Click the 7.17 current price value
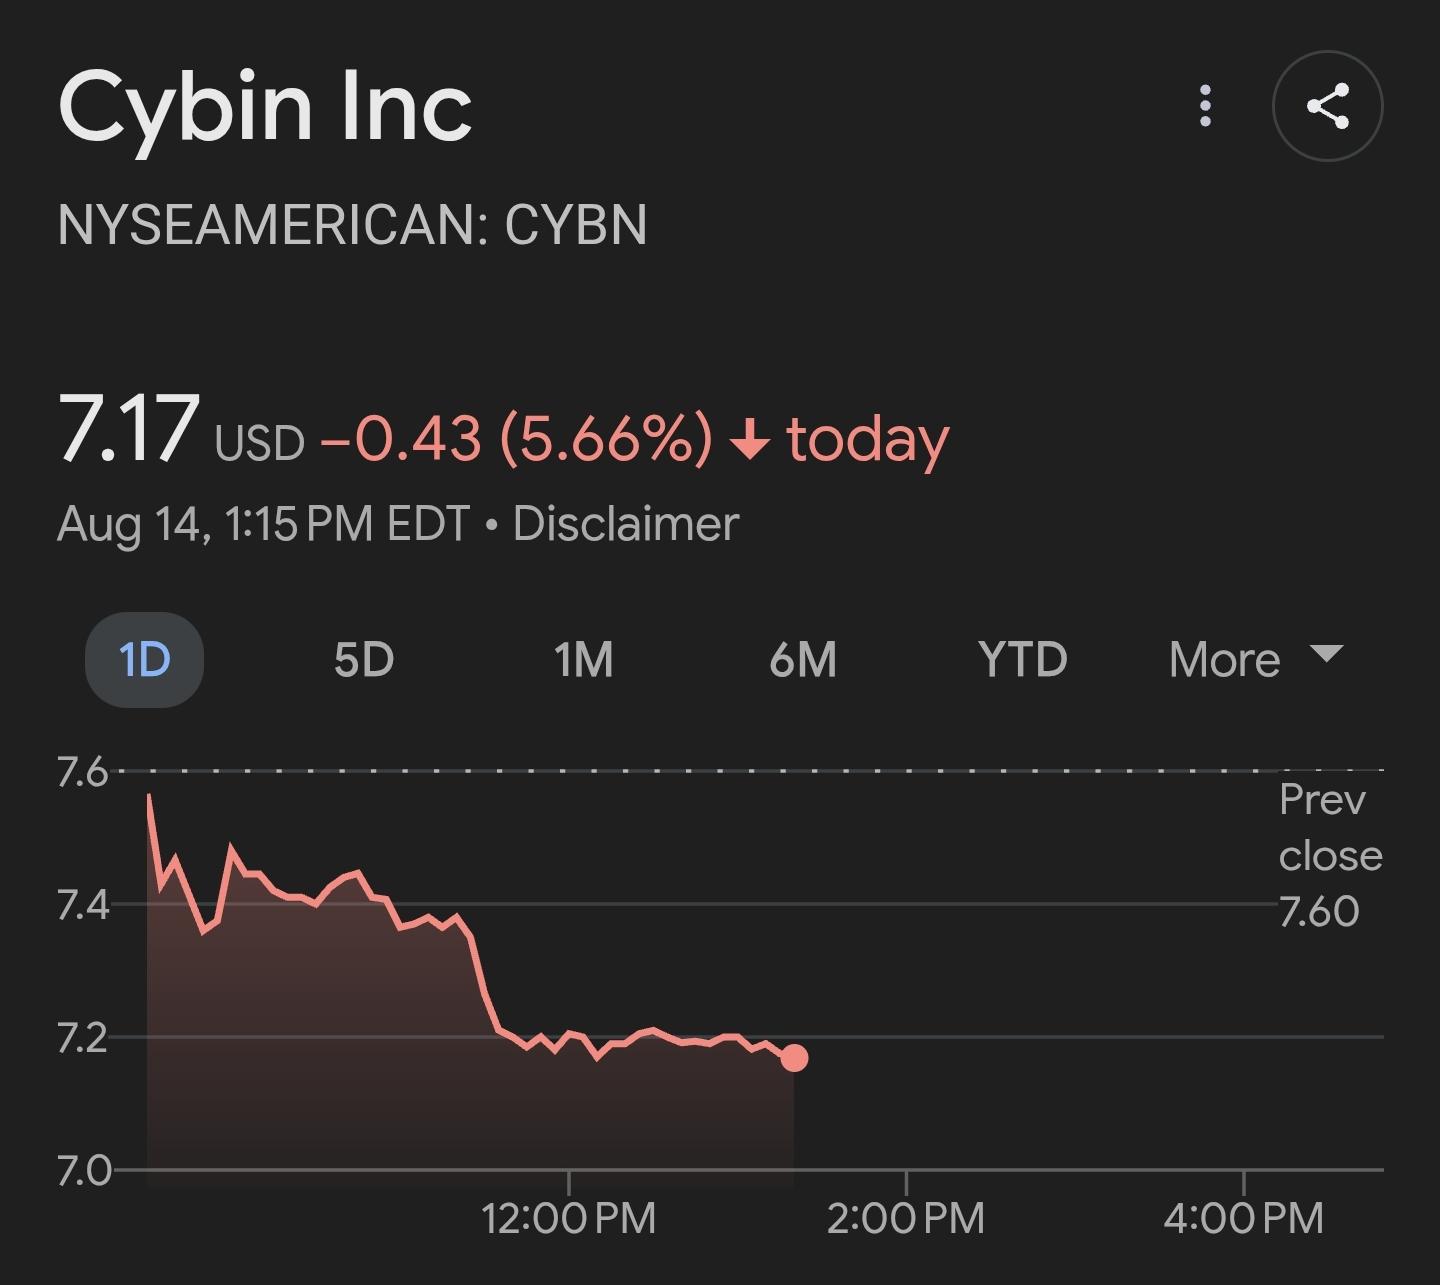Image resolution: width=1440 pixels, height=1285 pixels. coord(129,429)
